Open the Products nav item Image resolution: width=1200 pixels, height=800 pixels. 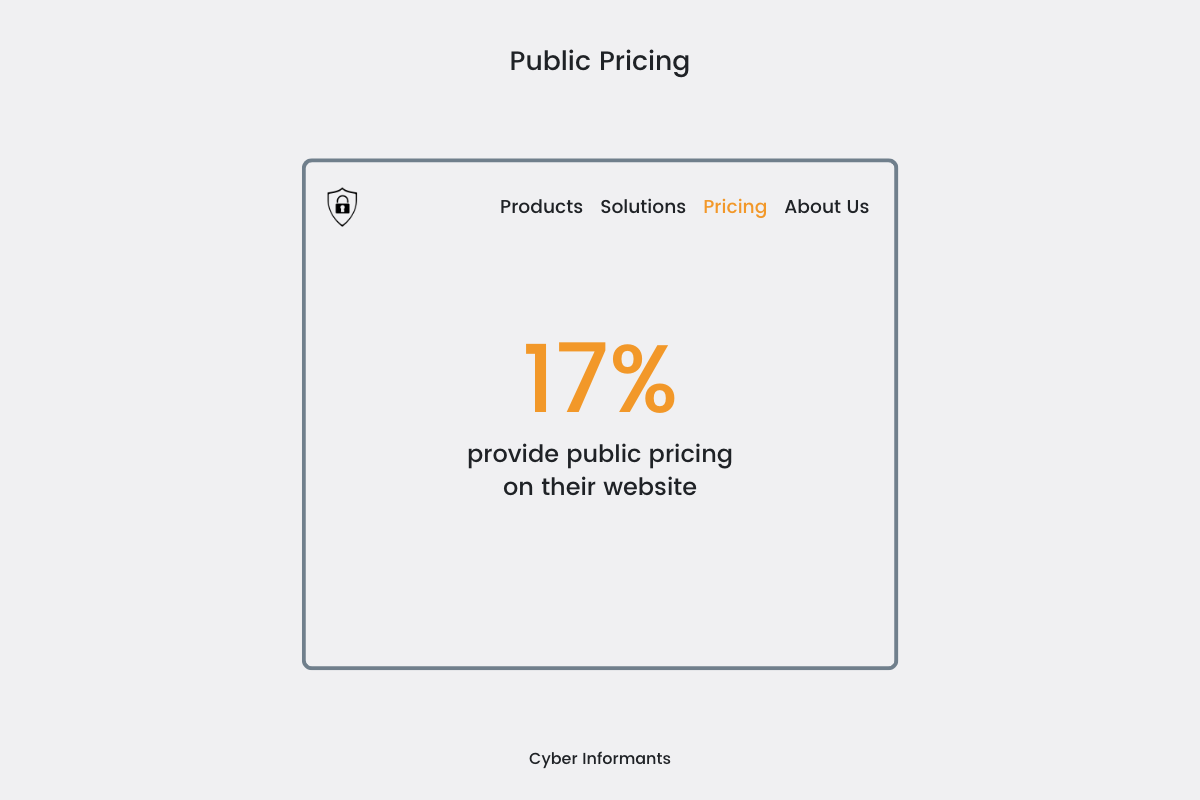tap(541, 207)
